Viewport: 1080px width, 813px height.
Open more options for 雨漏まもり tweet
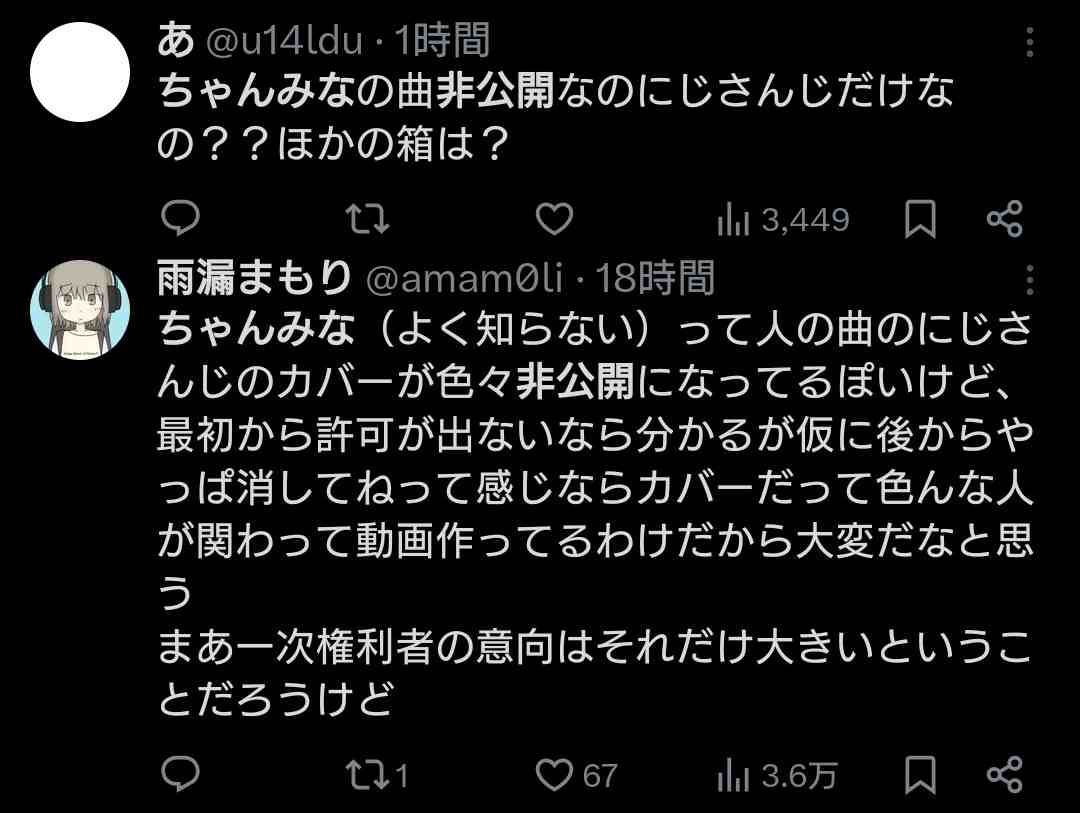click(x=1031, y=279)
